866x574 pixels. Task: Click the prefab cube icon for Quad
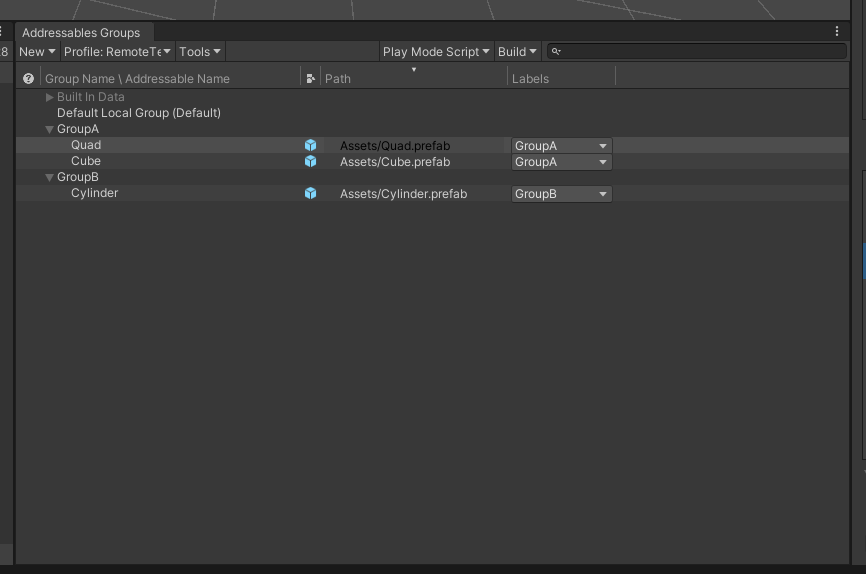[310, 145]
